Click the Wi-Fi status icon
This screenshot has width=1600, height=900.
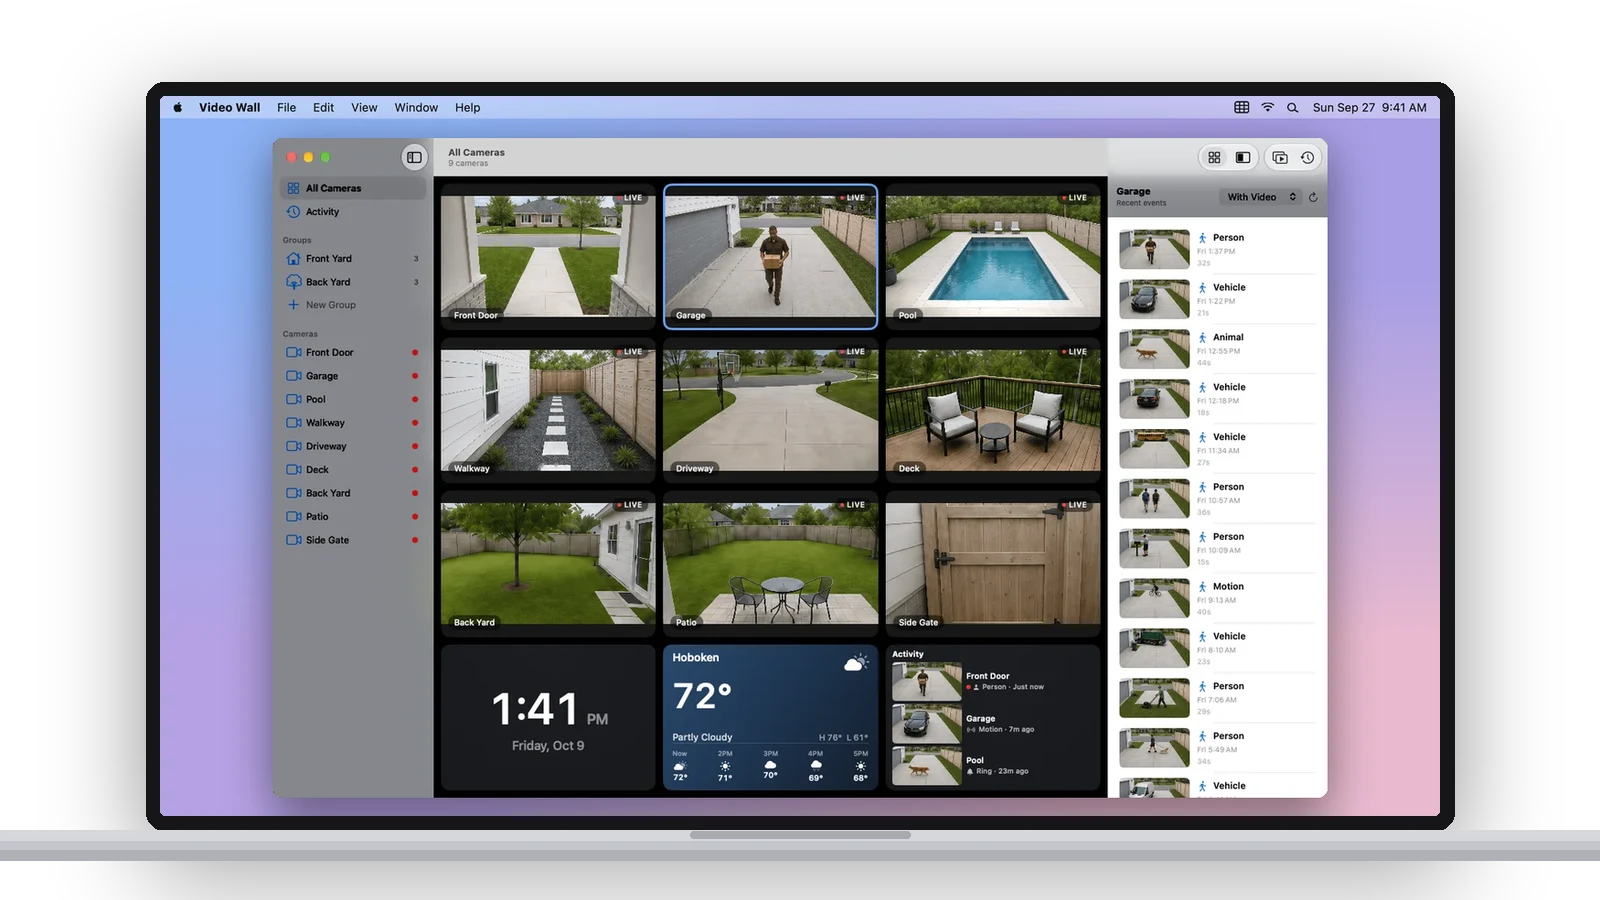(1268, 107)
